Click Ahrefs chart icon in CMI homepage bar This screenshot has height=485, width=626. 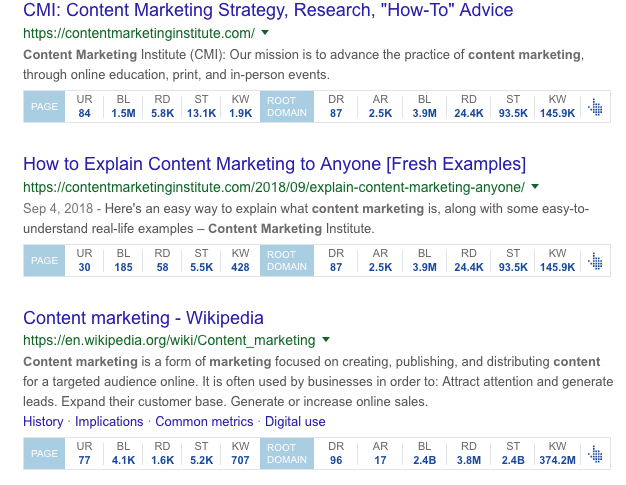coord(595,107)
